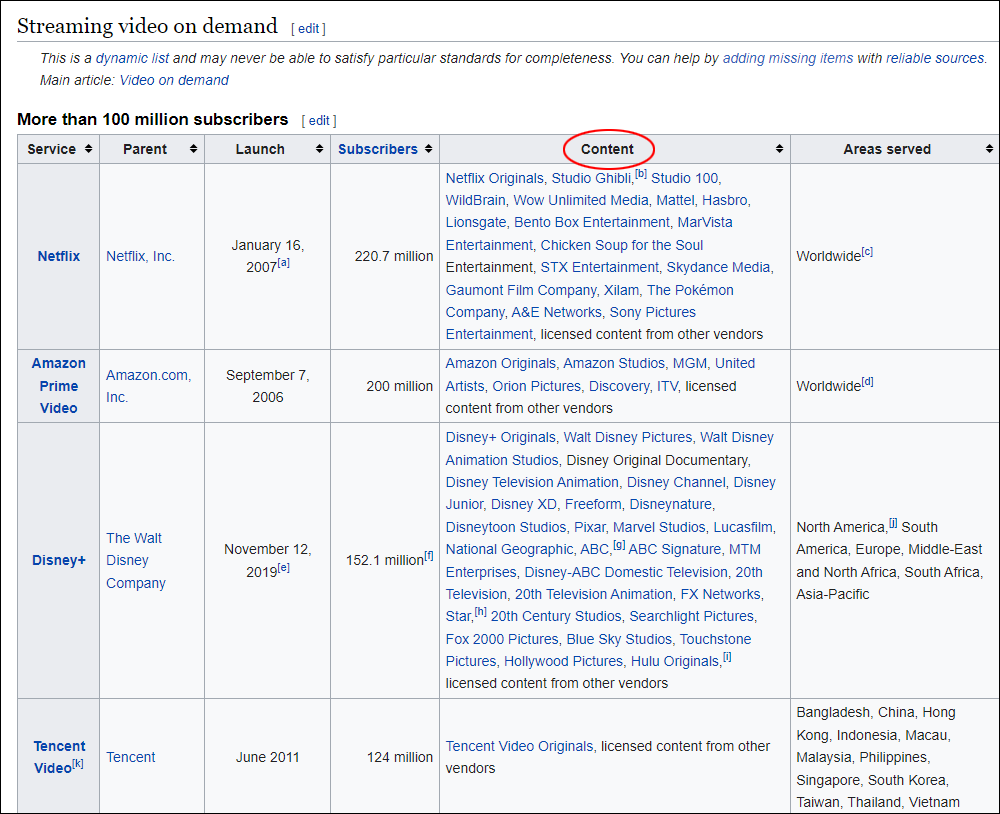Open the Skydance Media link

coord(718,267)
